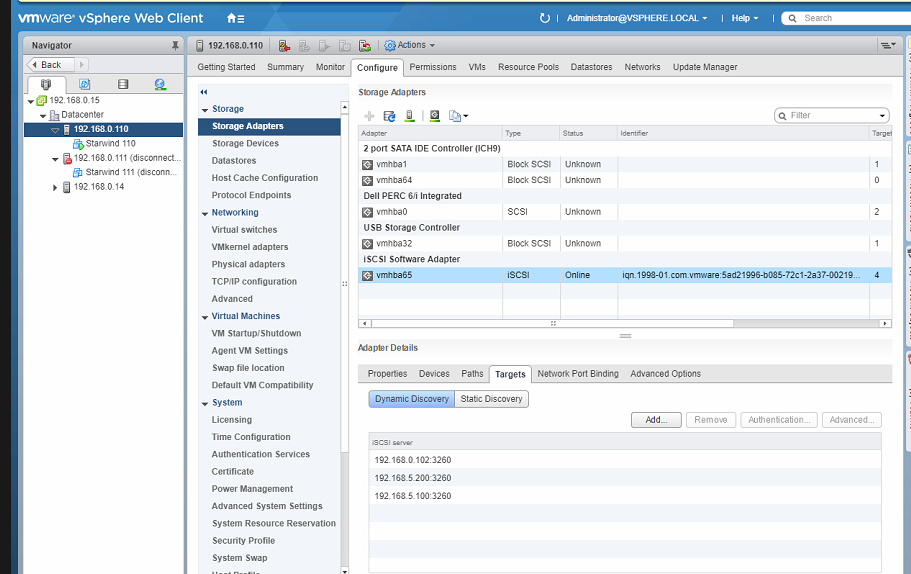This screenshot has width=911, height=574.
Task: Open the Datastores tab
Action: click(x=591, y=67)
